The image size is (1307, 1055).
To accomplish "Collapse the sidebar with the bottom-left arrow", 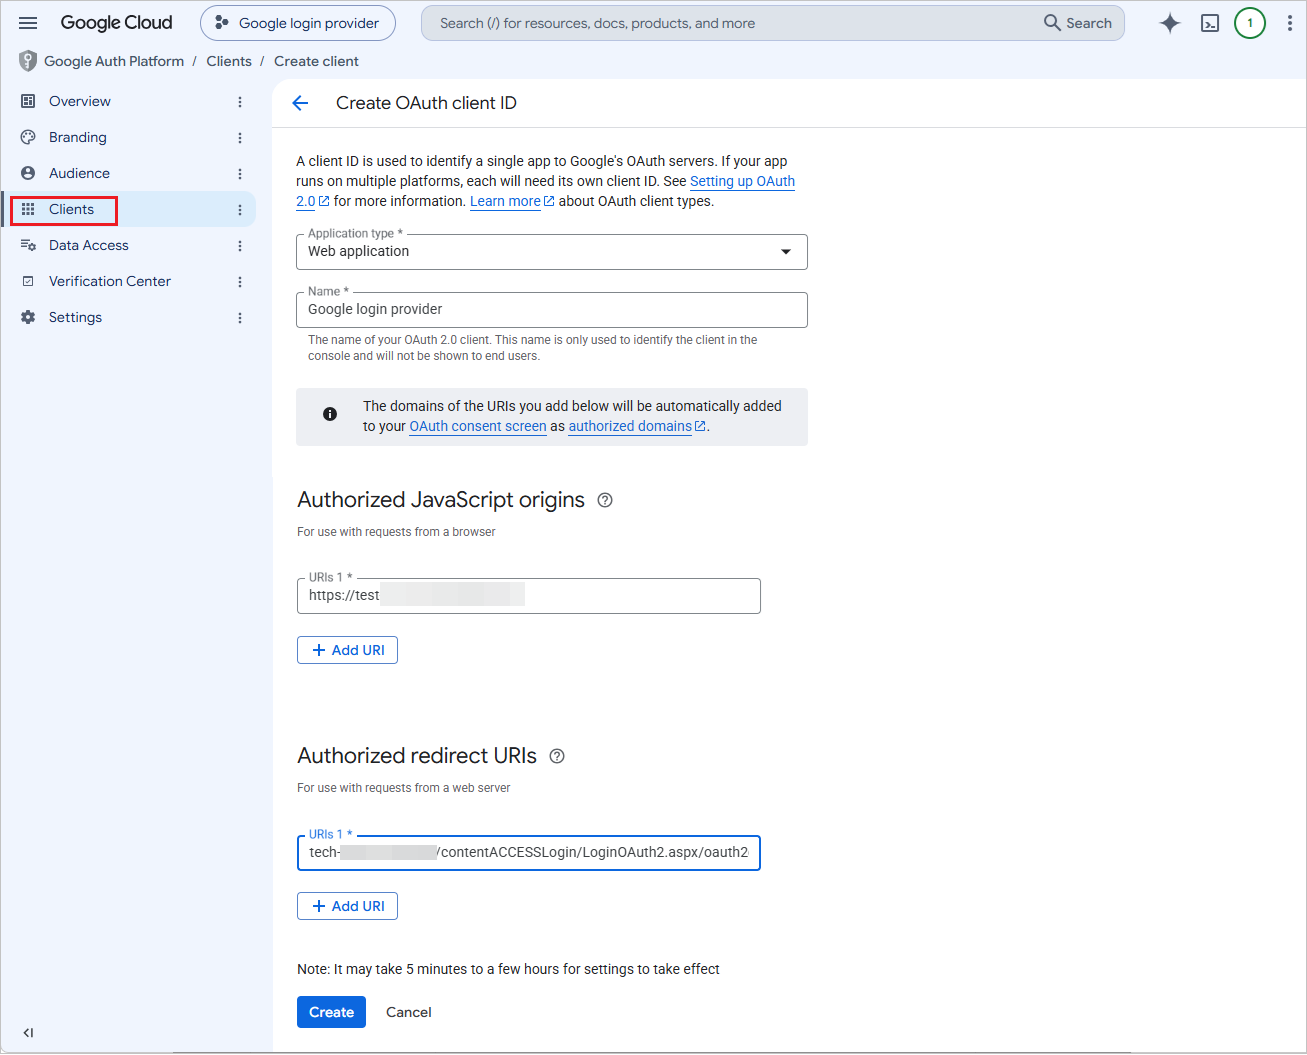I will click(x=28, y=1033).
